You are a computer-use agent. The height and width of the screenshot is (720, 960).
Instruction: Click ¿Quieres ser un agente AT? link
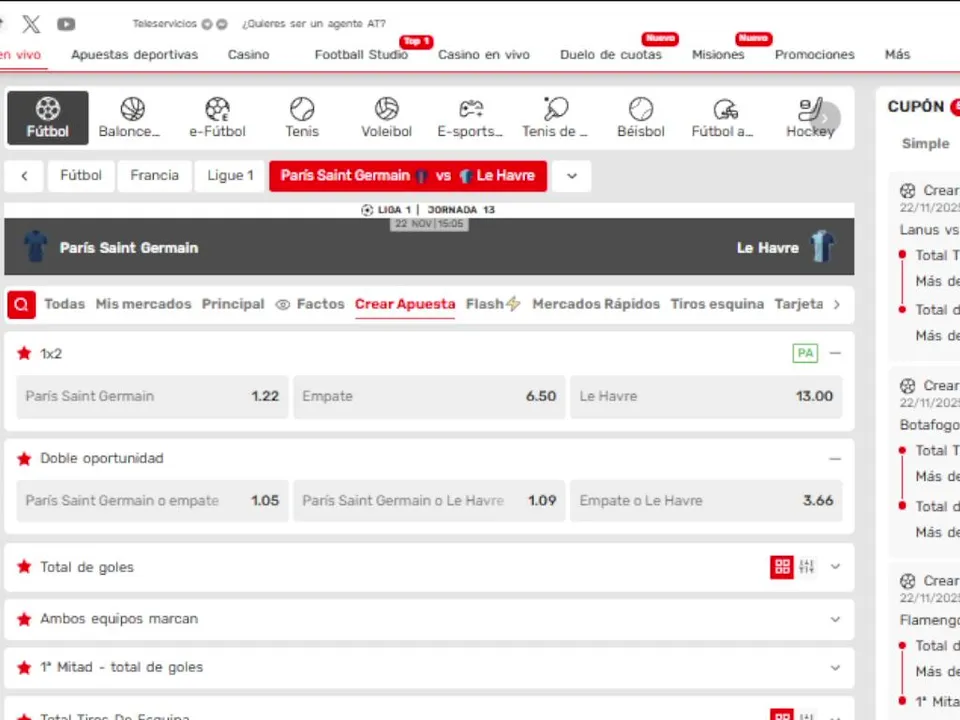(313, 24)
